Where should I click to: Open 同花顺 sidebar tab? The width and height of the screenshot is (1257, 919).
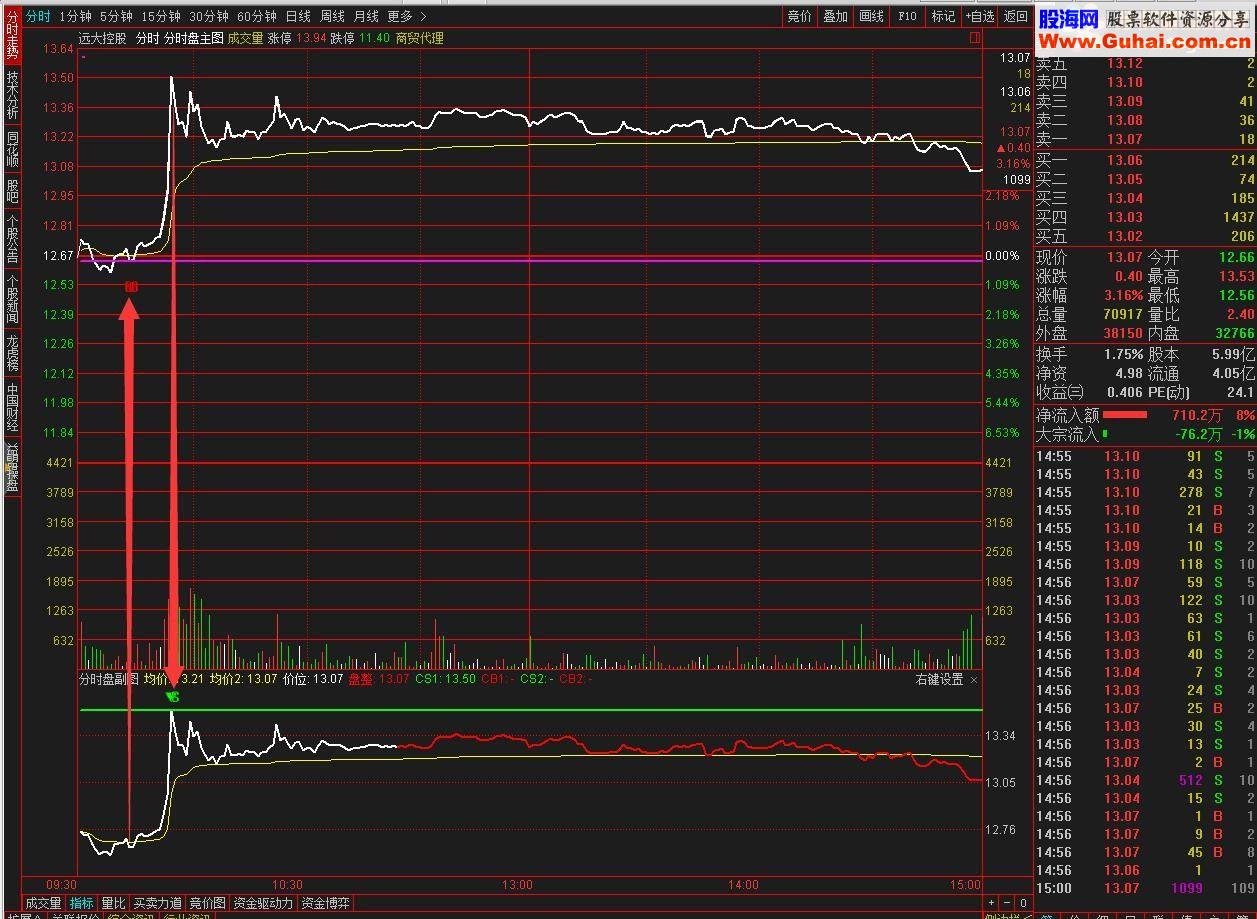[x=12, y=149]
